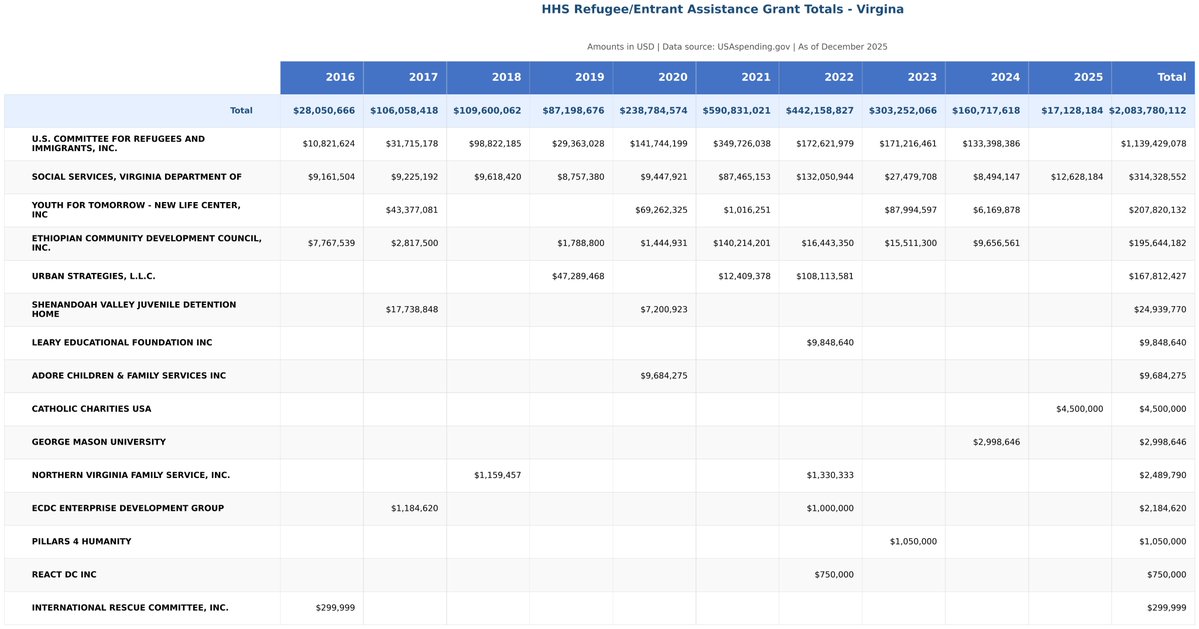Click 2025 total $17,128,184
This screenshot has width=1199, height=629.
[x=1072, y=111]
